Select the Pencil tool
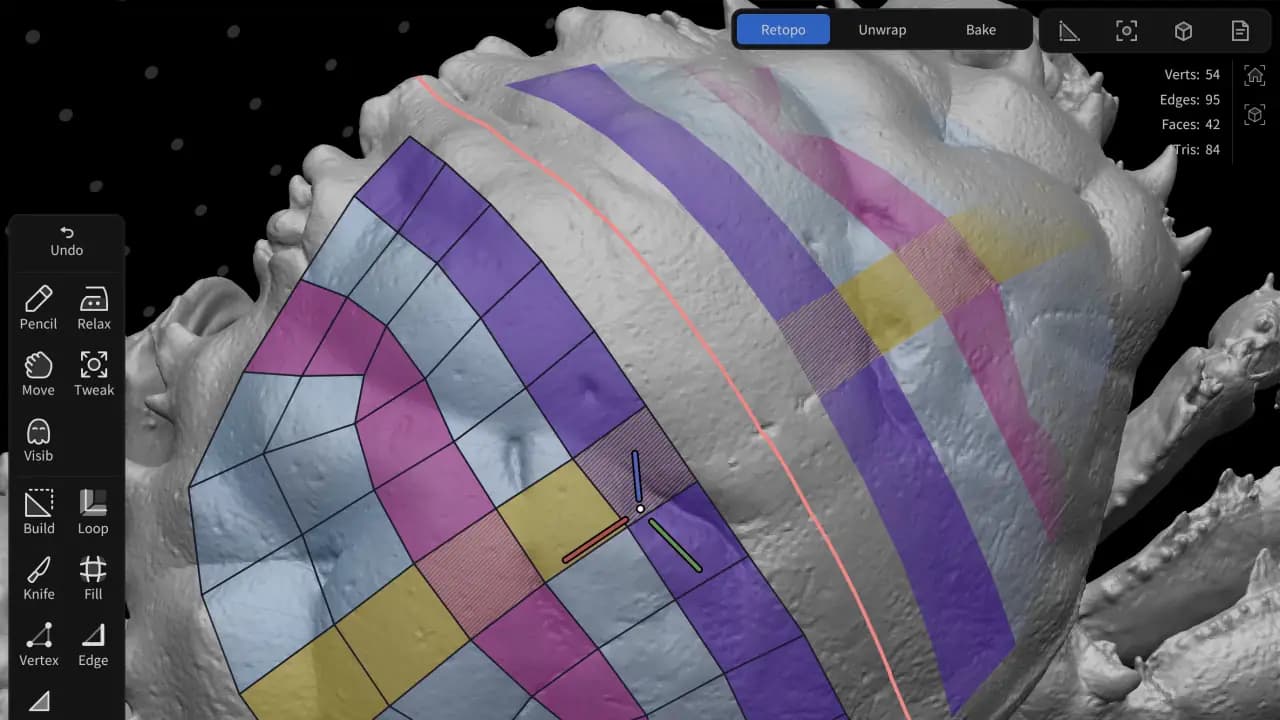The height and width of the screenshot is (720, 1280). coord(39,307)
